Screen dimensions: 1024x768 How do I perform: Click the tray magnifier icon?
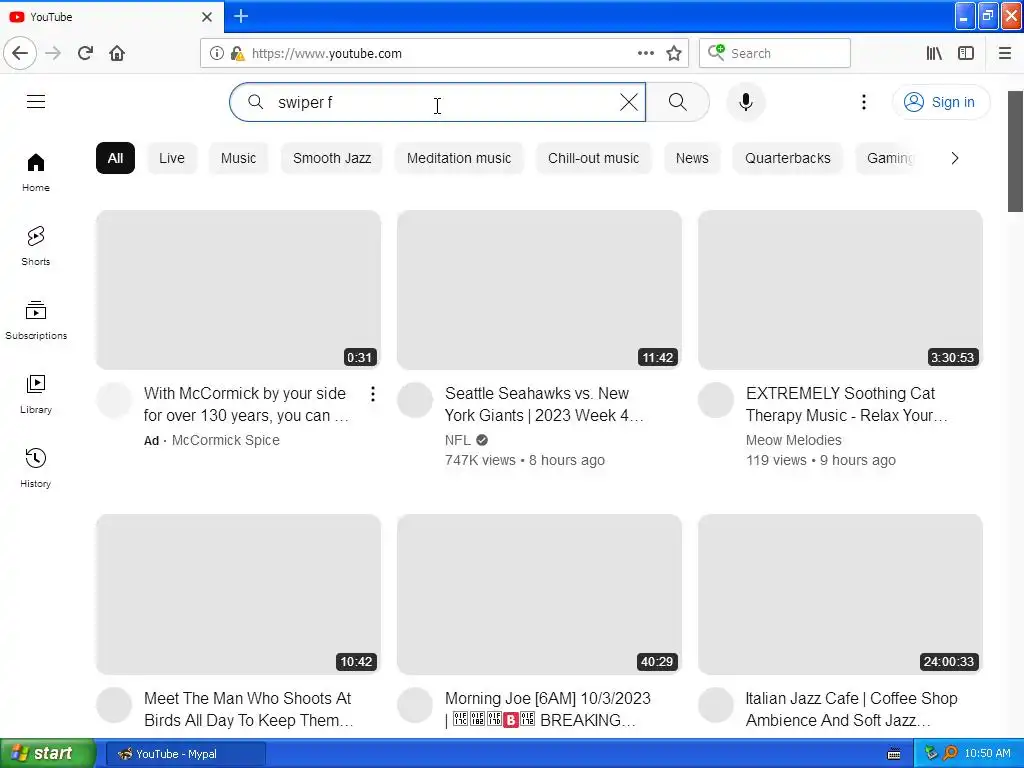950,754
